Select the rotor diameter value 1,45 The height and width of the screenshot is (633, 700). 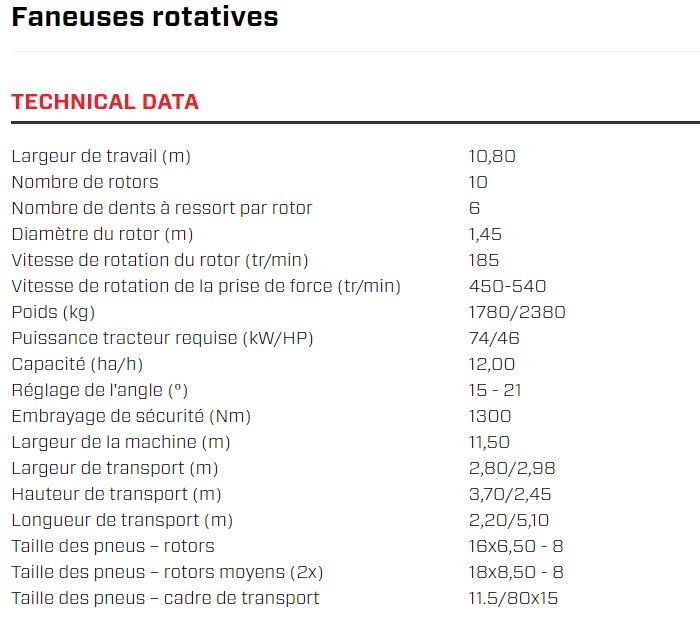(485, 234)
